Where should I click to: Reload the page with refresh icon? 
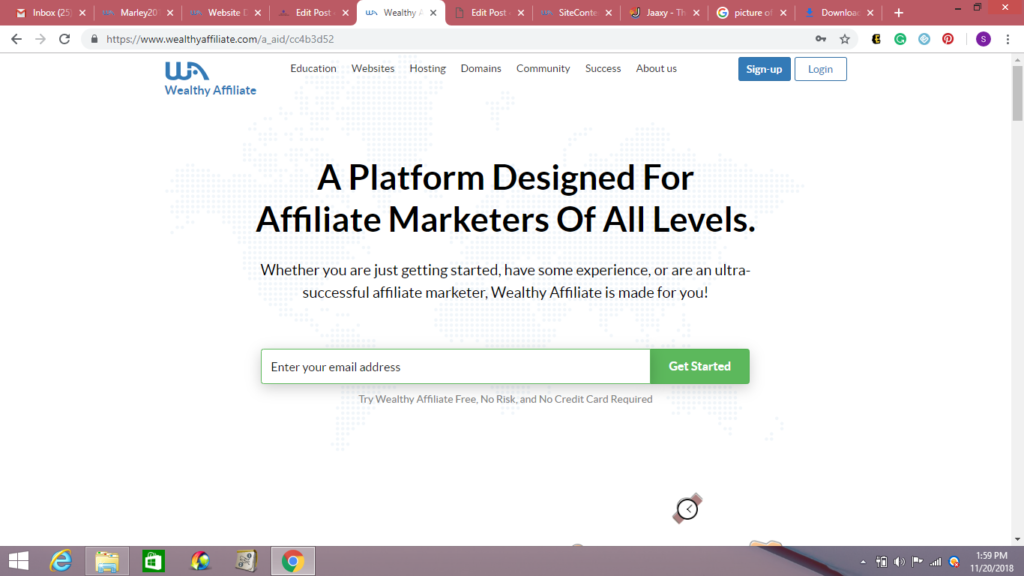pyautogui.click(x=65, y=39)
